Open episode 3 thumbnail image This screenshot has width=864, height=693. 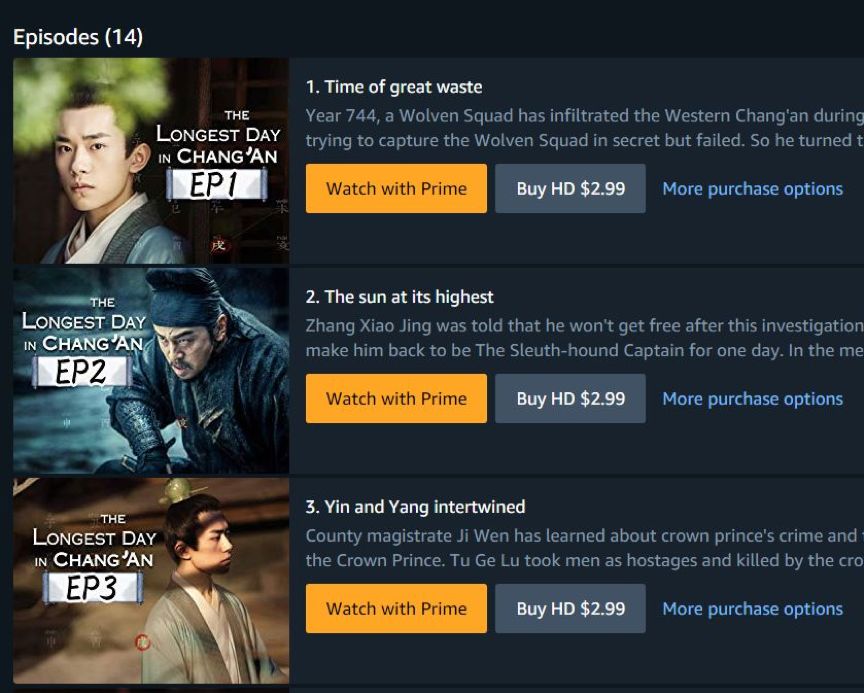pos(151,581)
